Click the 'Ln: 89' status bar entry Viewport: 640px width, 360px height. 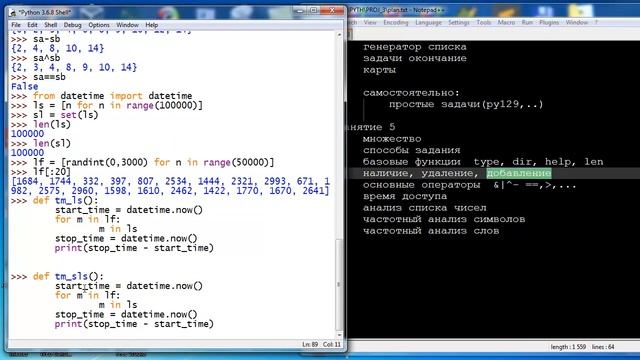(x=310, y=344)
